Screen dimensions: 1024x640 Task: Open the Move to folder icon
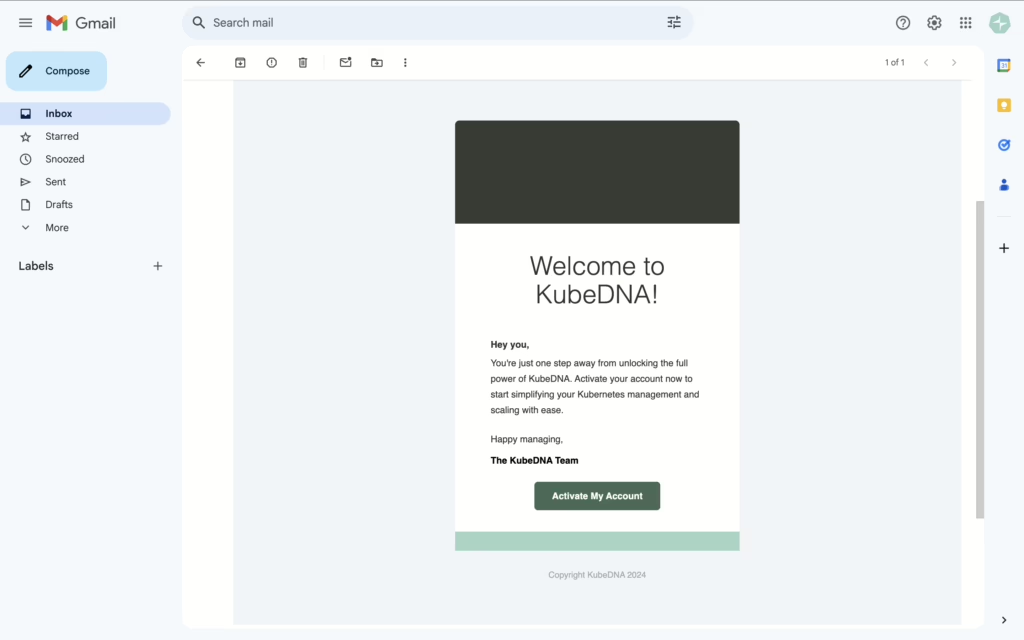coord(377,63)
